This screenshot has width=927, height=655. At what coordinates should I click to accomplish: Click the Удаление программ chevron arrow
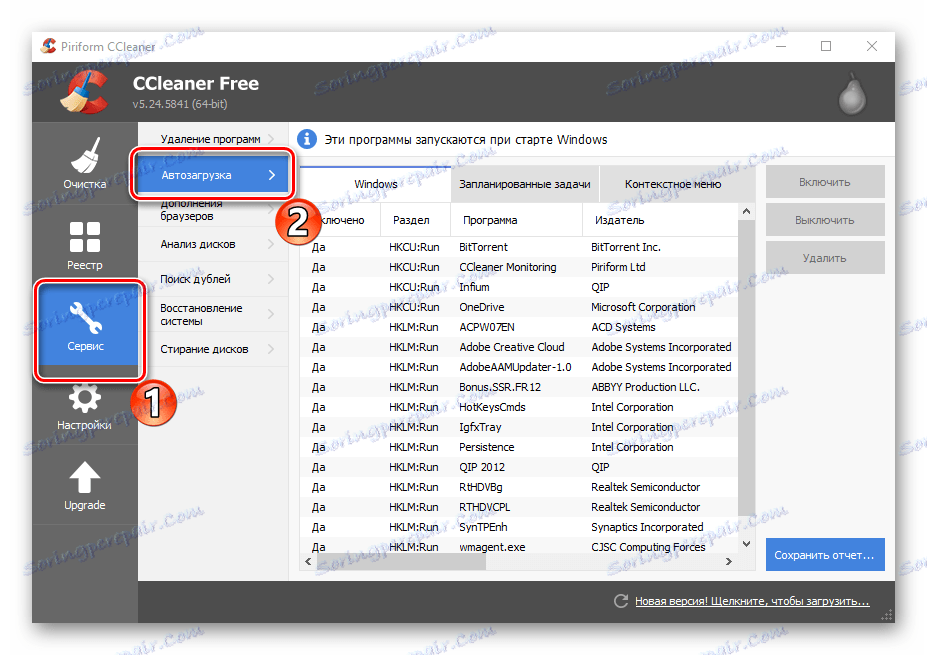pos(271,139)
